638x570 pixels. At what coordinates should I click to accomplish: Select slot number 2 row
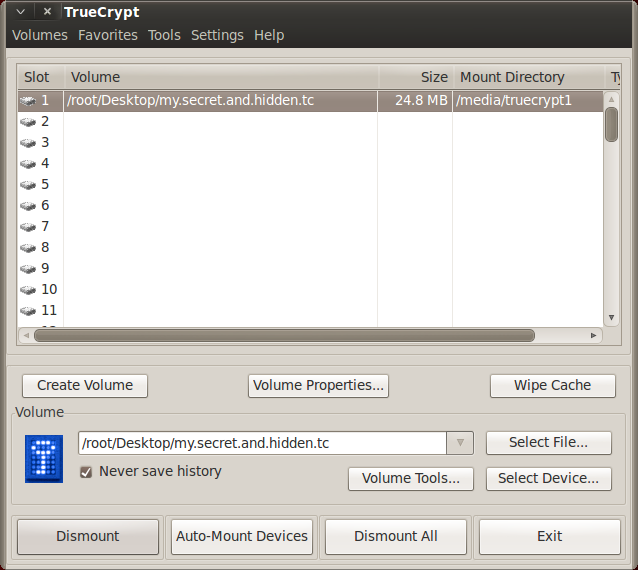pos(310,122)
